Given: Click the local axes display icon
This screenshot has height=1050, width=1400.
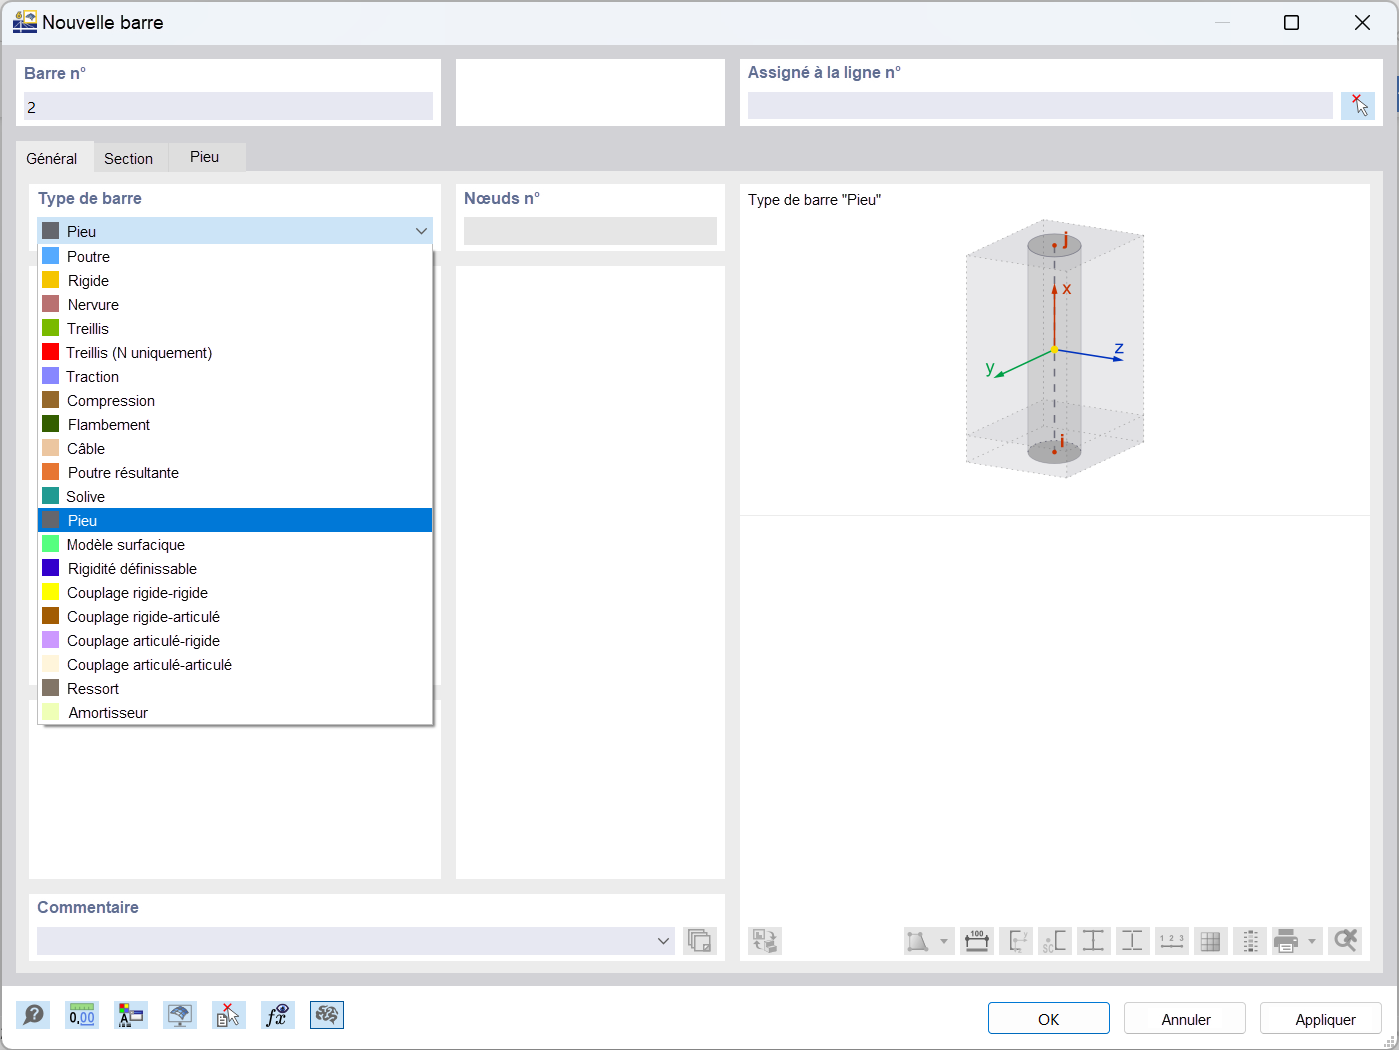Looking at the screenshot, I should [x=1016, y=941].
